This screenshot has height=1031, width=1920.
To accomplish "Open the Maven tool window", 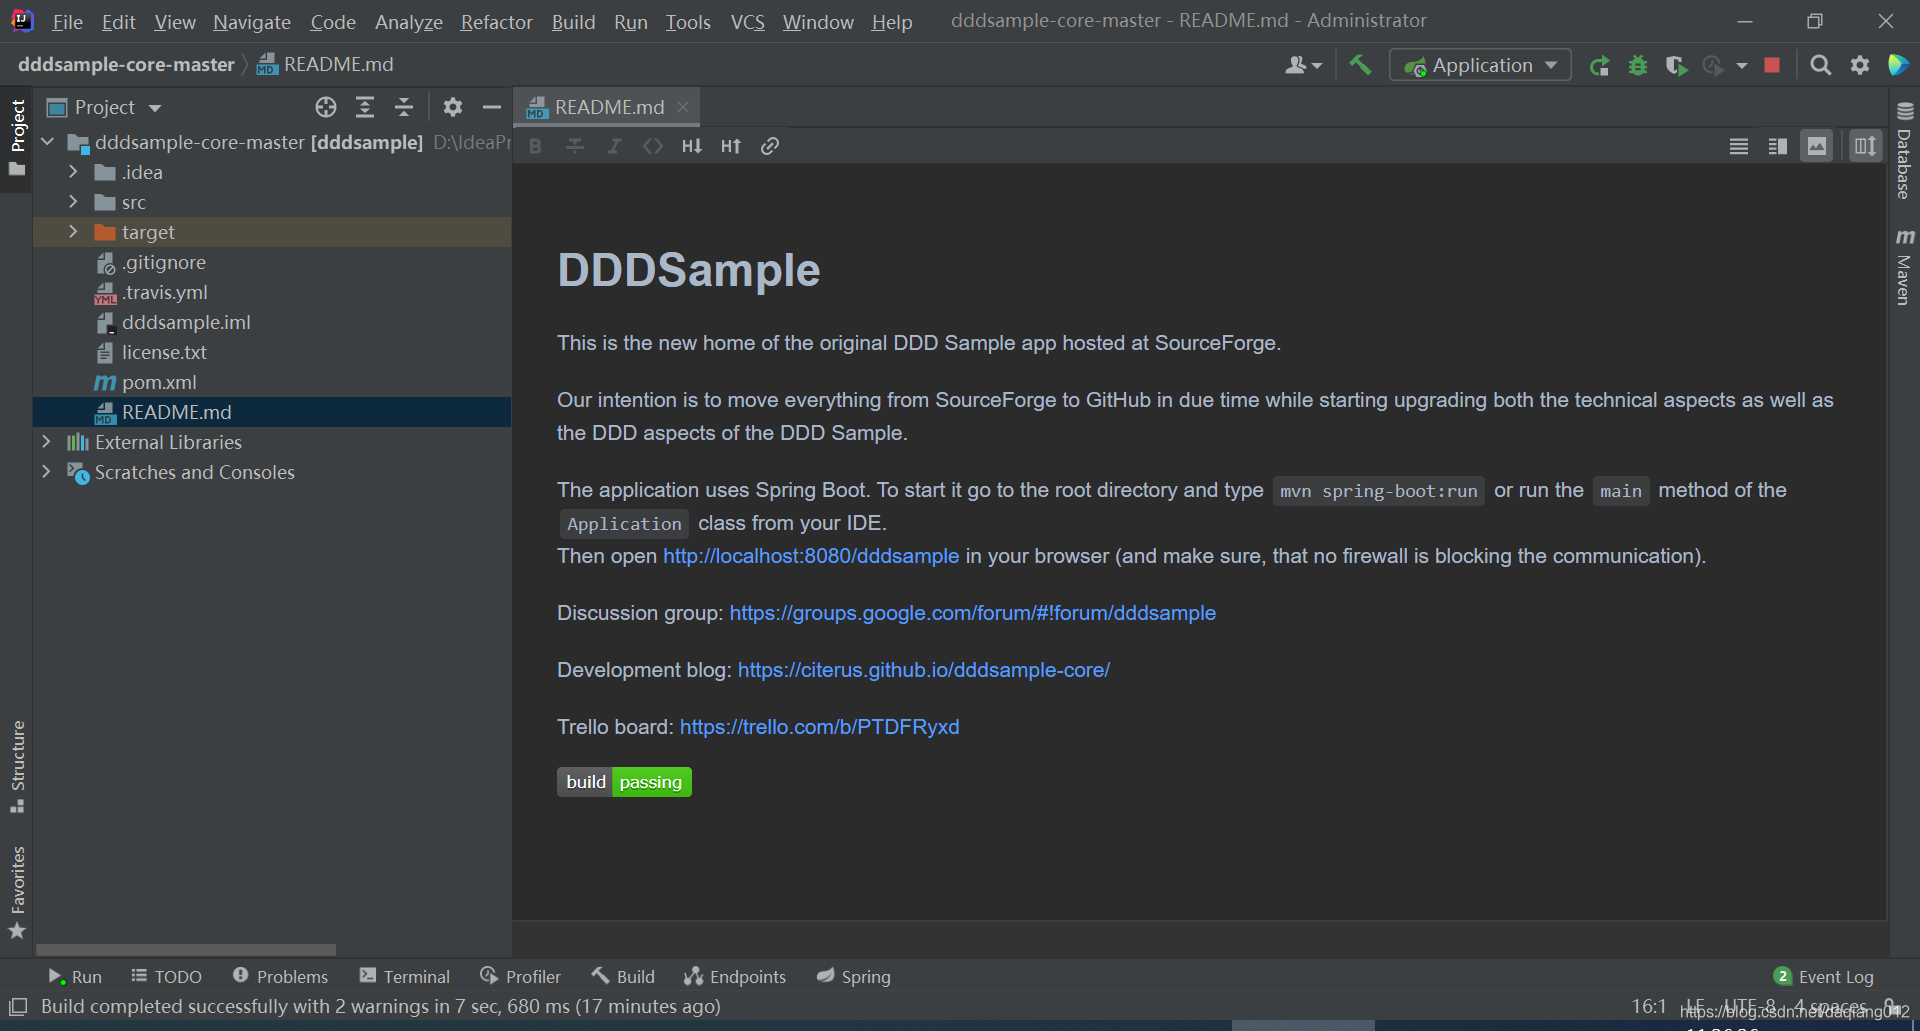I will click(x=1904, y=267).
